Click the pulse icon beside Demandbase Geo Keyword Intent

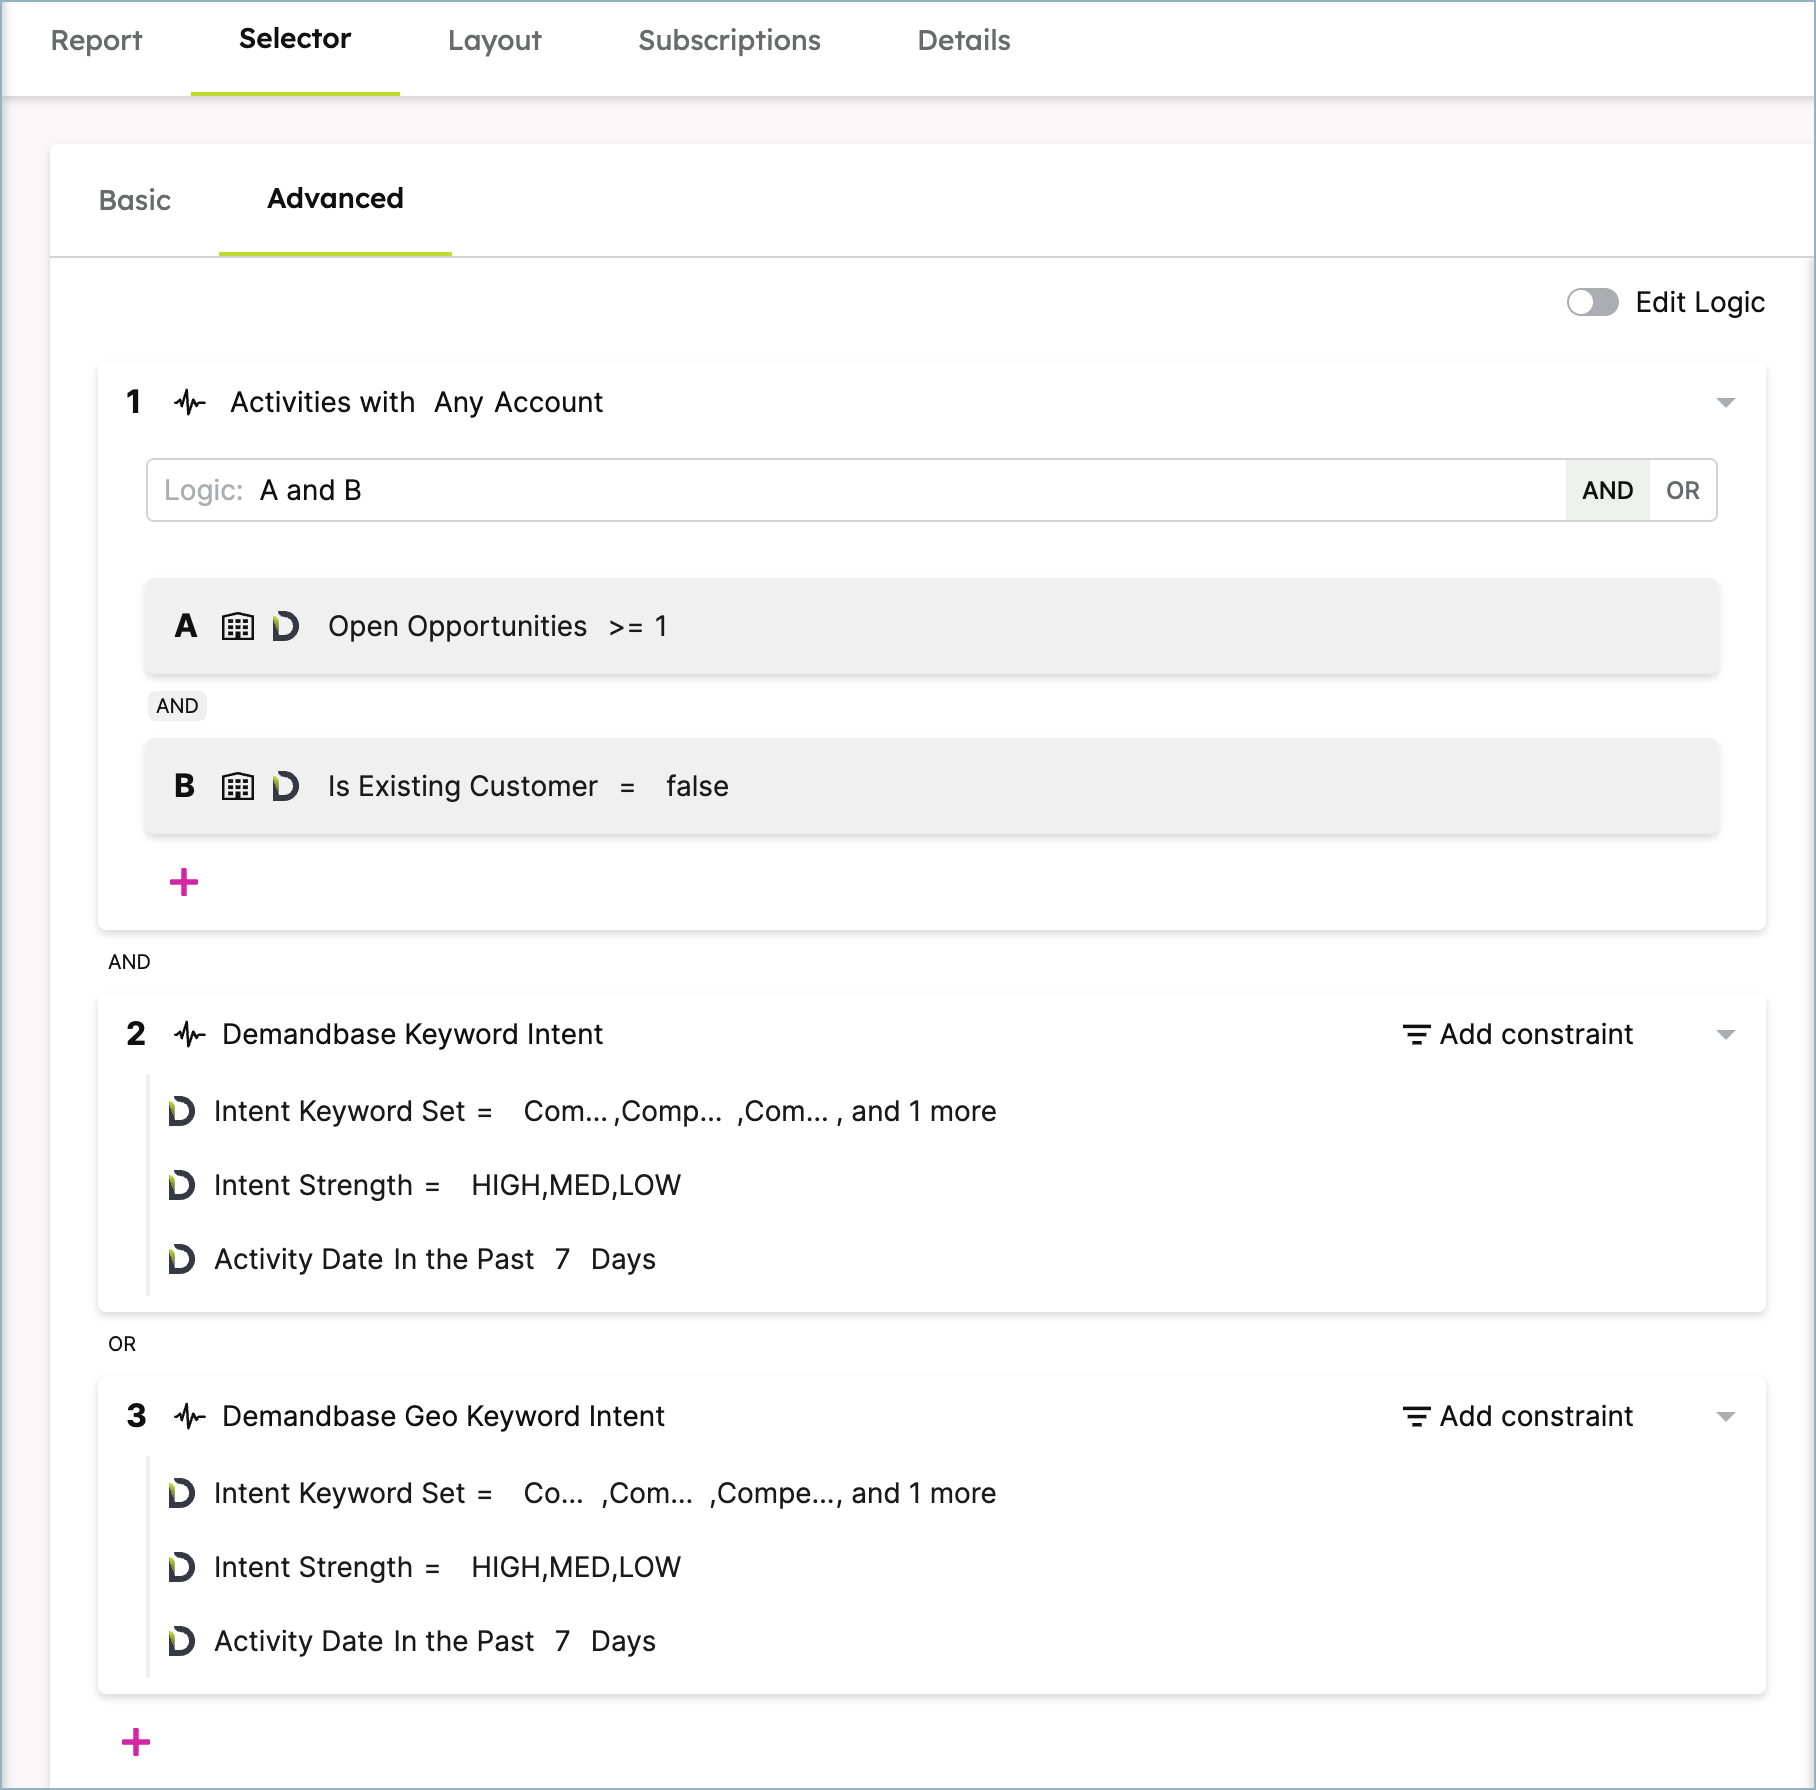[x=189, y=1416]
